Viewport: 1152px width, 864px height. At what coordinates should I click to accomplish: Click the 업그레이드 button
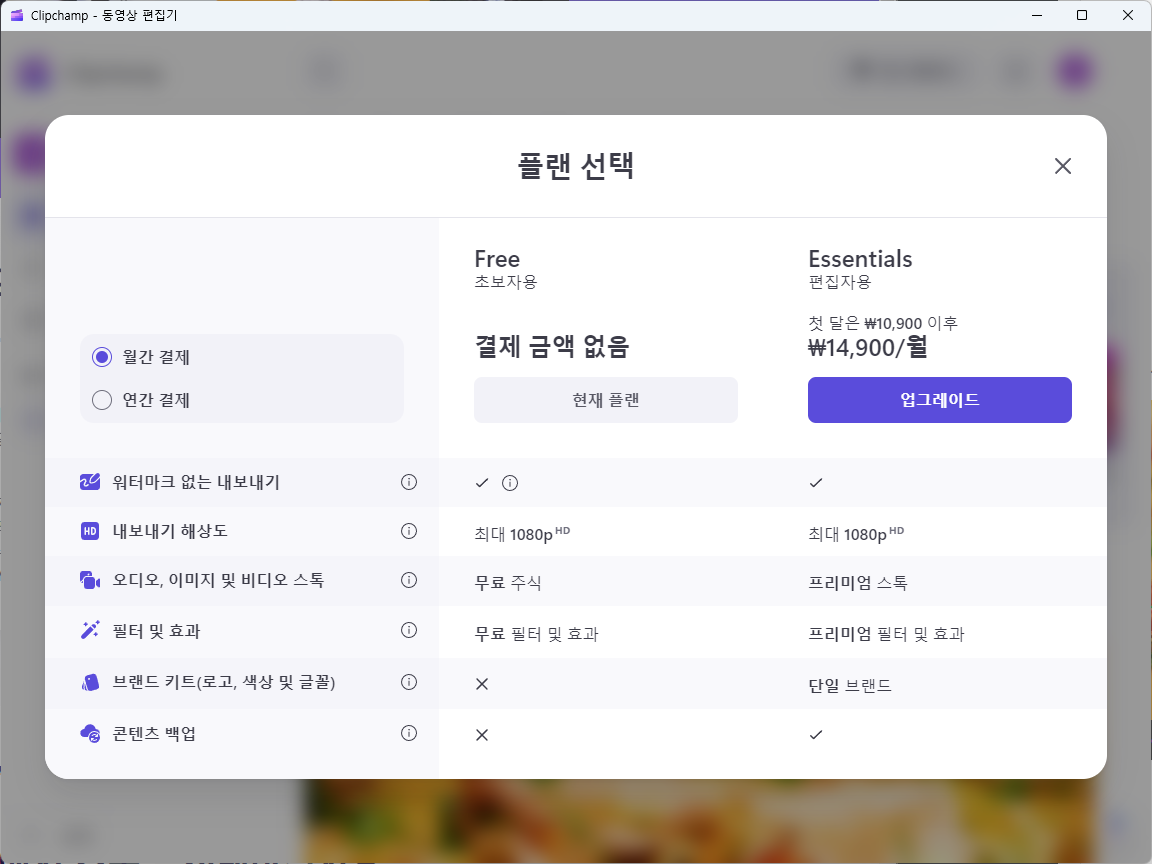pyautogui.click(x=940, y=400)
